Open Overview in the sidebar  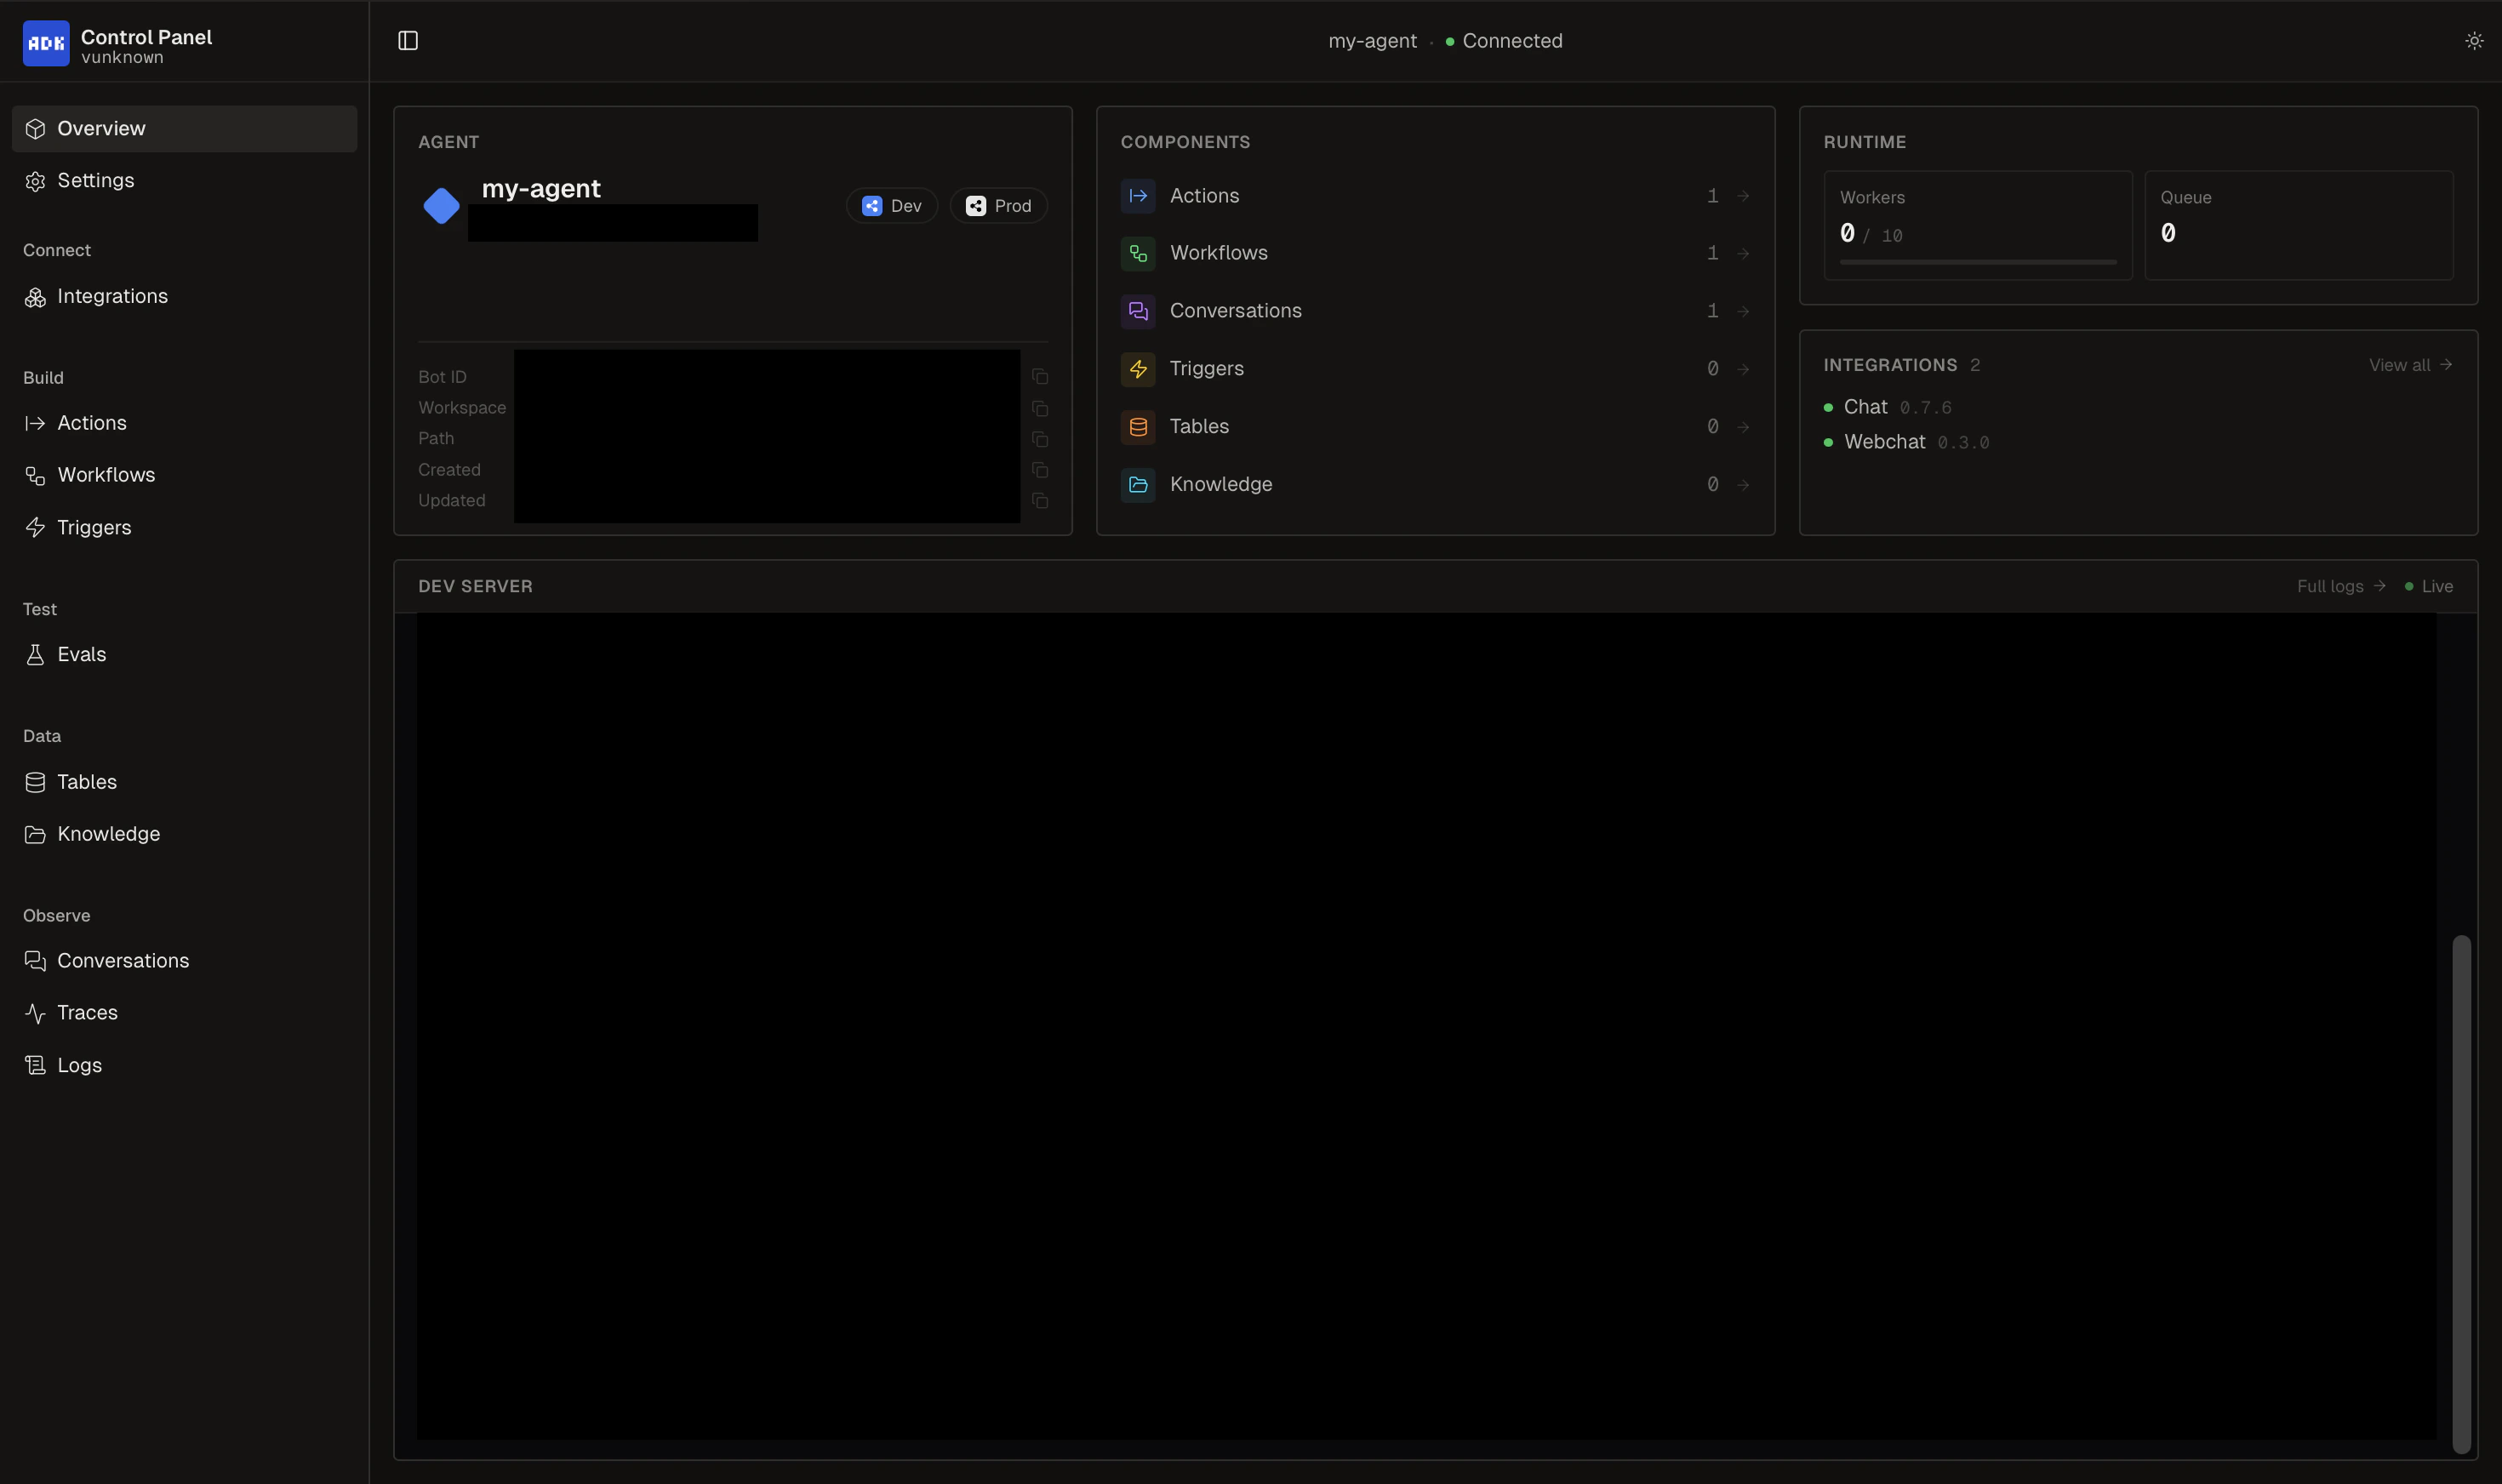(100, 128)
